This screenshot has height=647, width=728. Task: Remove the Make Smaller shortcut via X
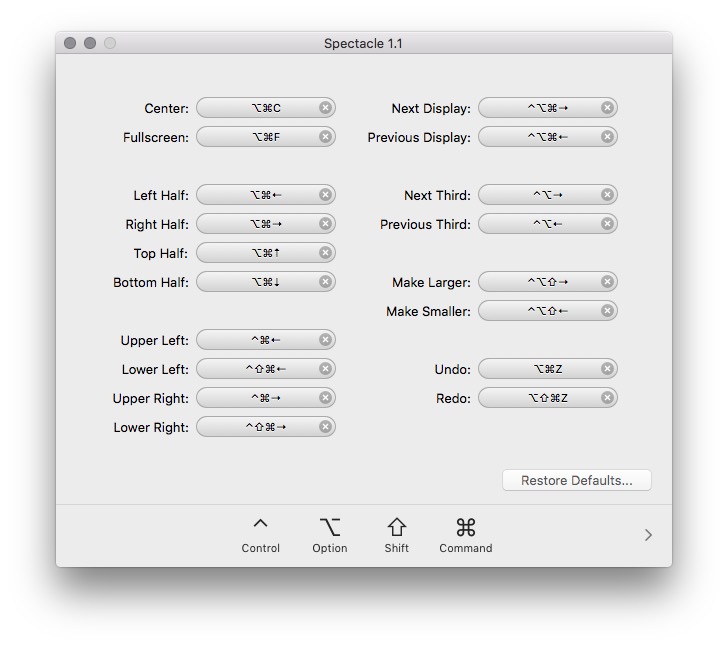pyautogui.click(x=607, y=311)
